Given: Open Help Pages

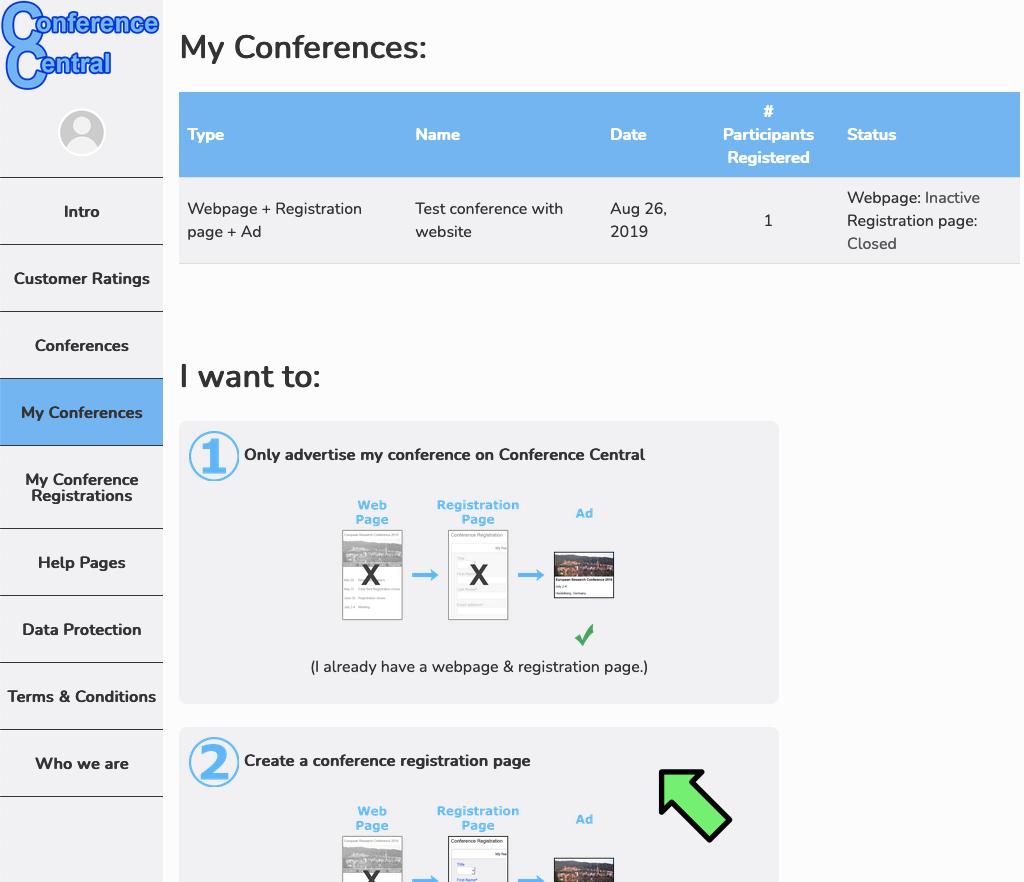Looking at the screenshot, I should click(x=82, y=563).
